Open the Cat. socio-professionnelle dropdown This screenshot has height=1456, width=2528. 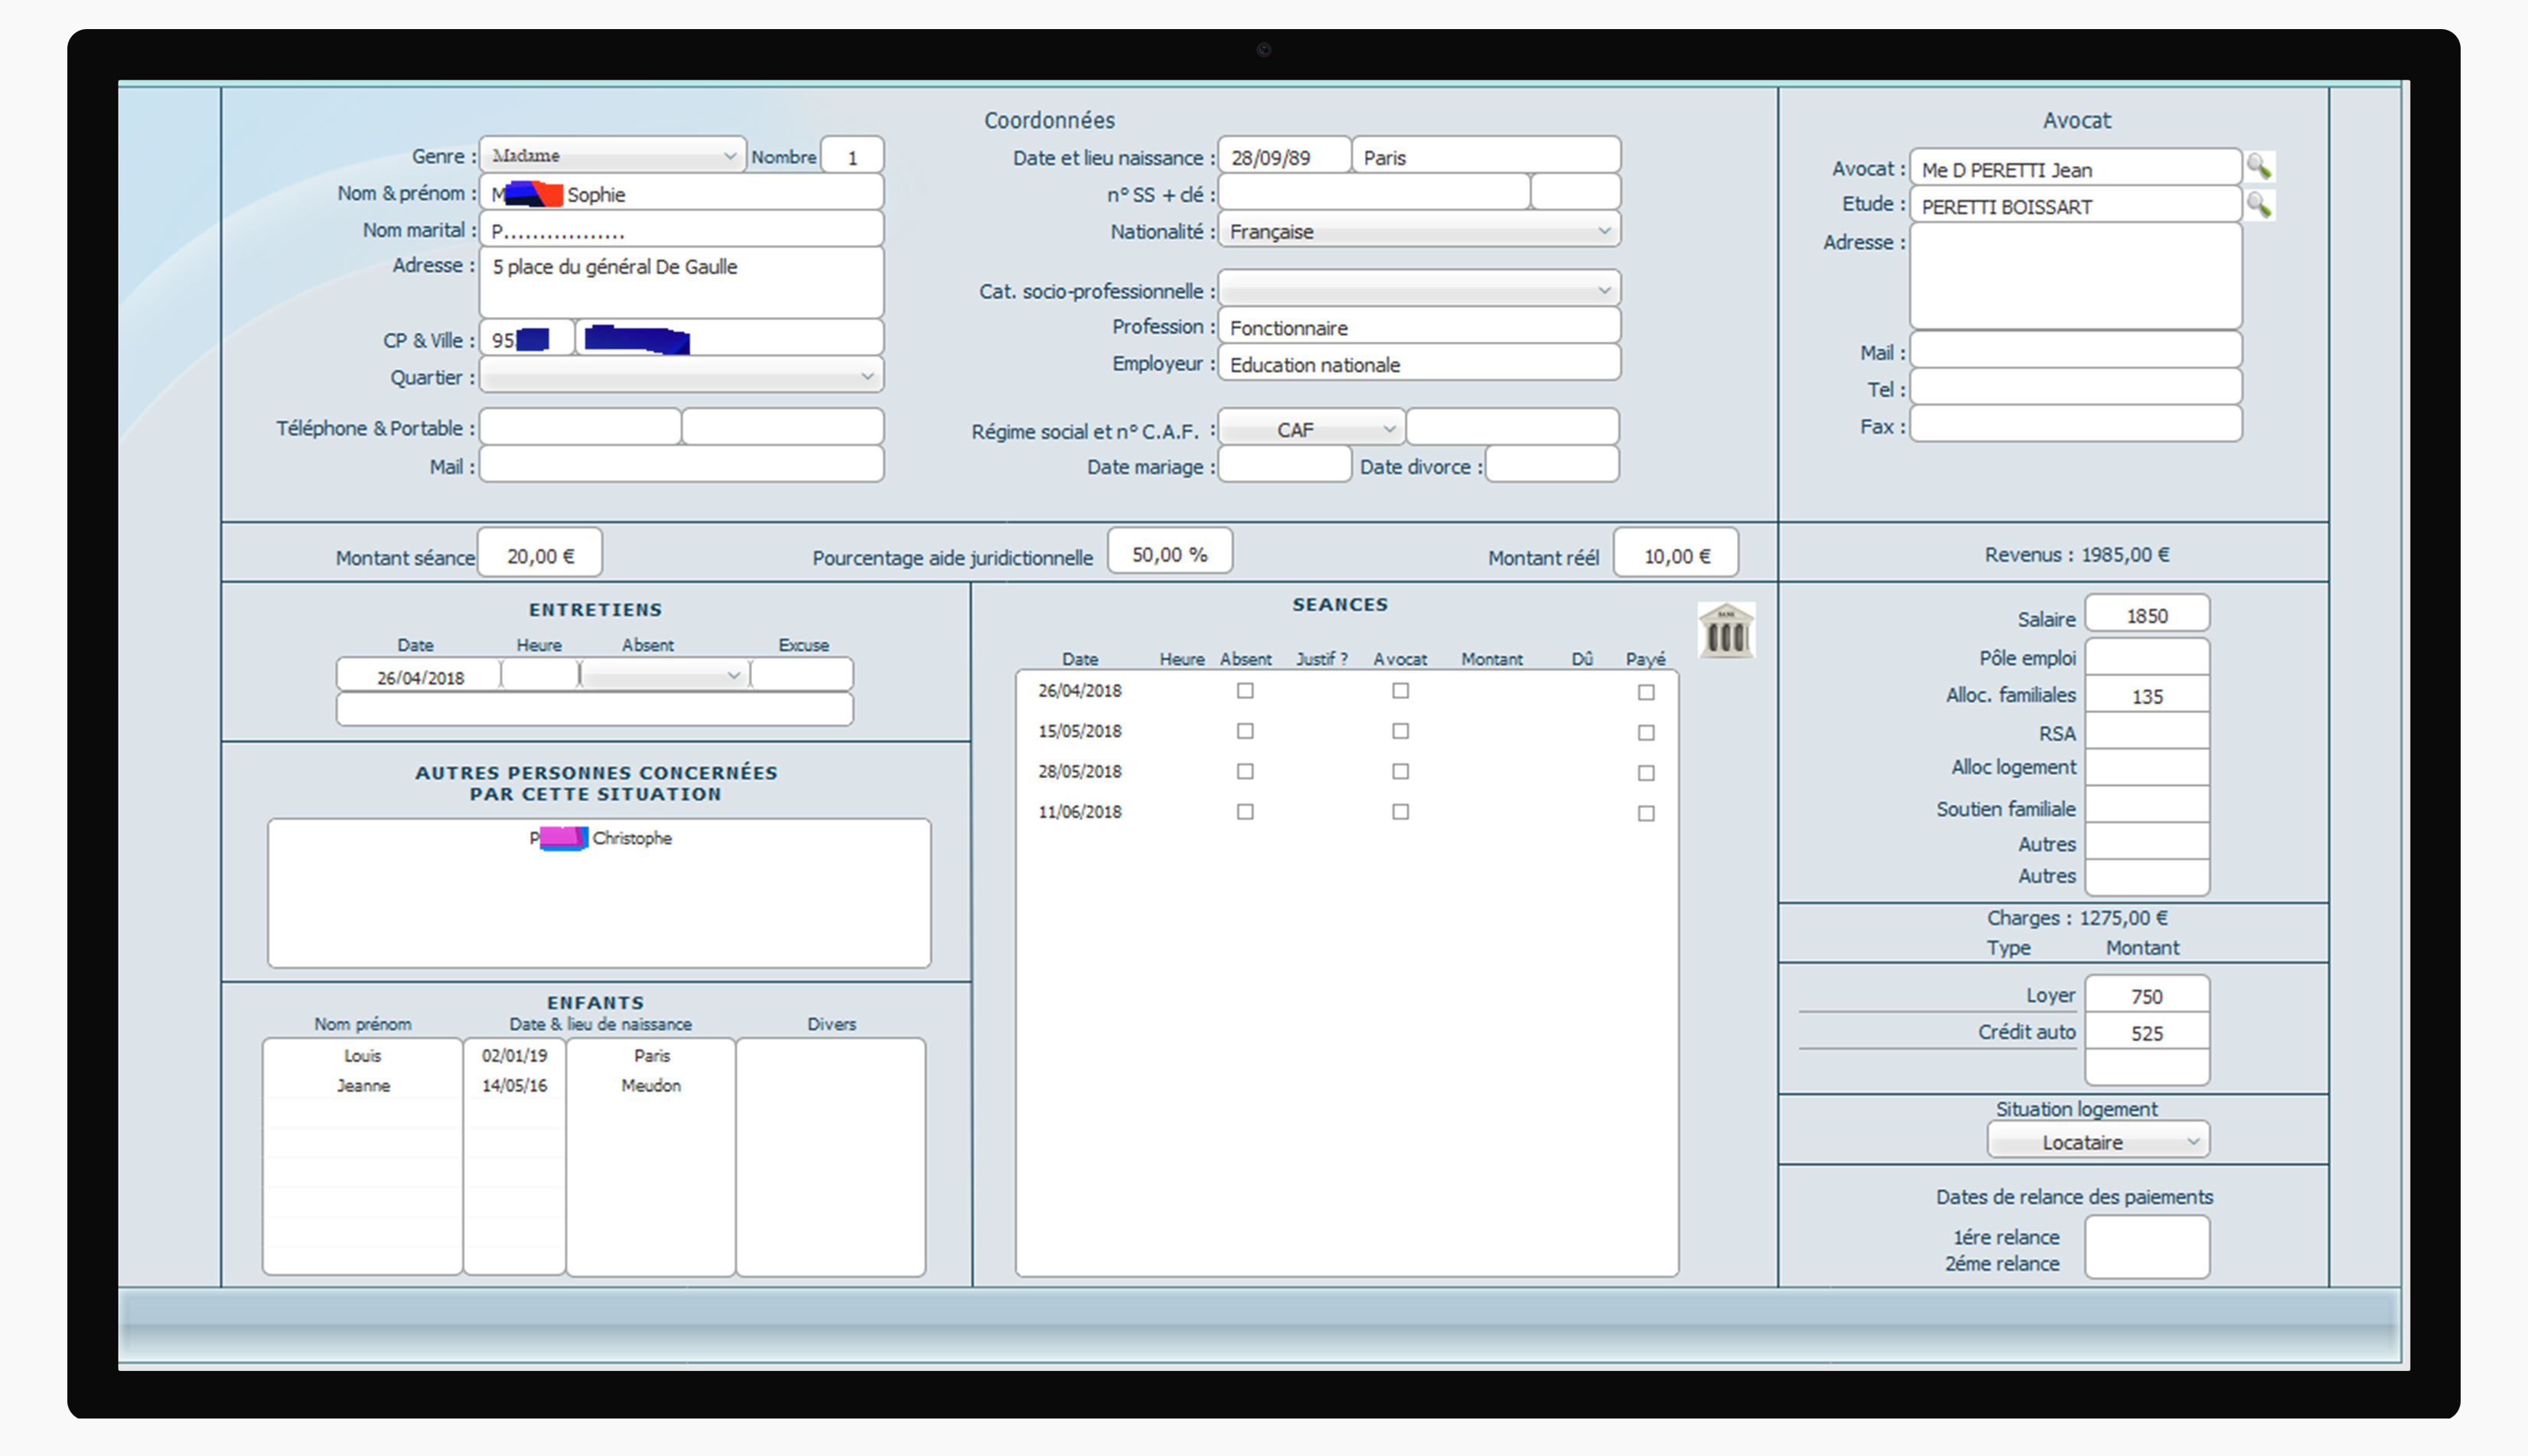[1603, 290]
